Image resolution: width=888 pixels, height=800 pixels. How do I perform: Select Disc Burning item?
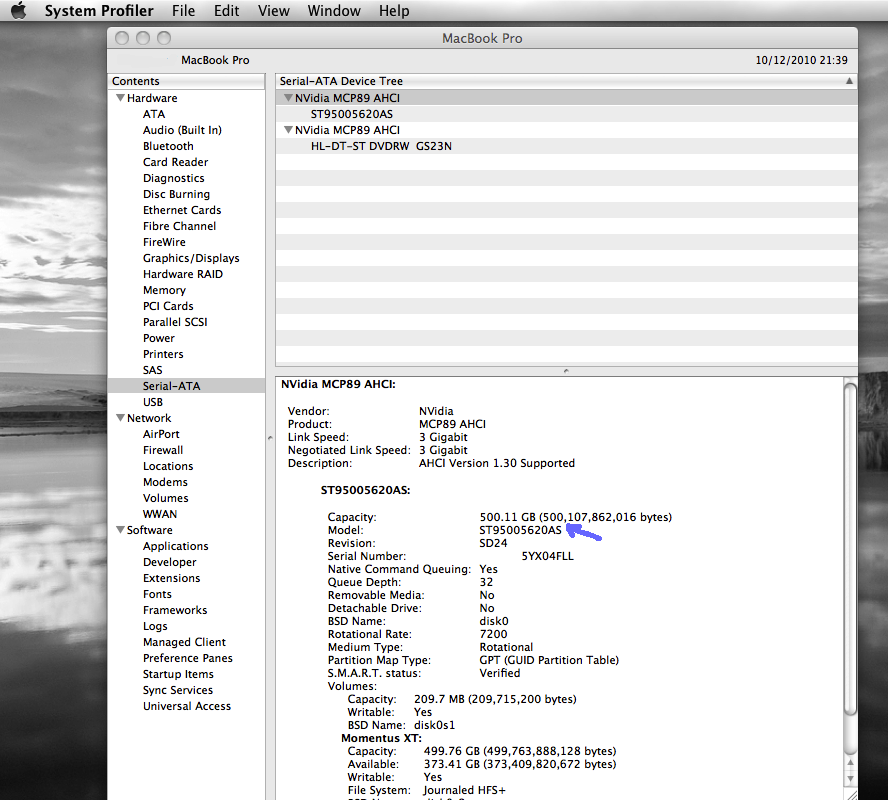coord(176,194)
